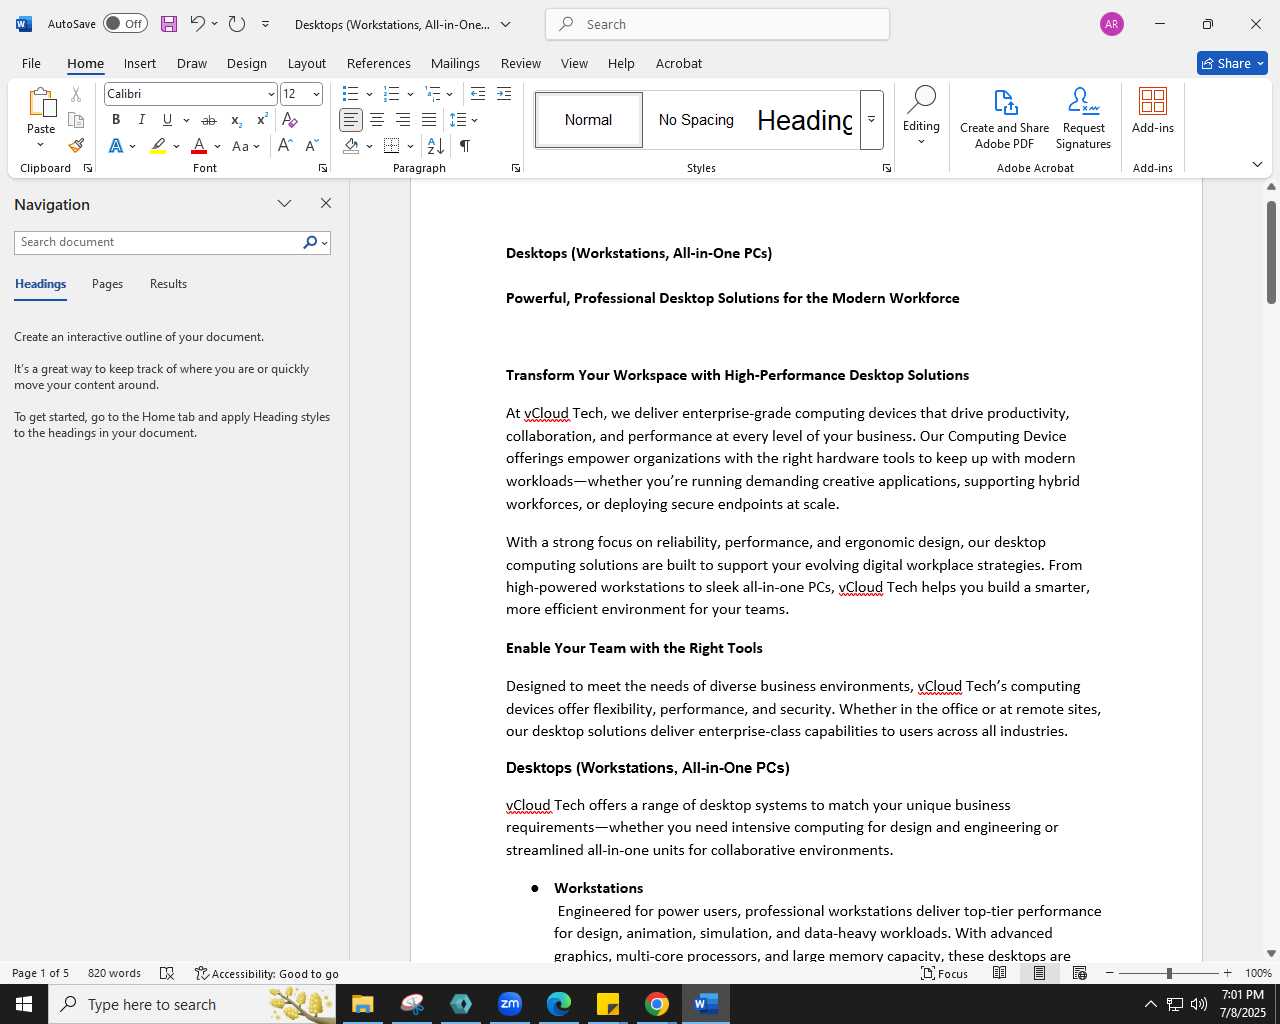Open the font name dropdown
This screenshot has width=1280, height=1024.
click(x=271, y=94)
